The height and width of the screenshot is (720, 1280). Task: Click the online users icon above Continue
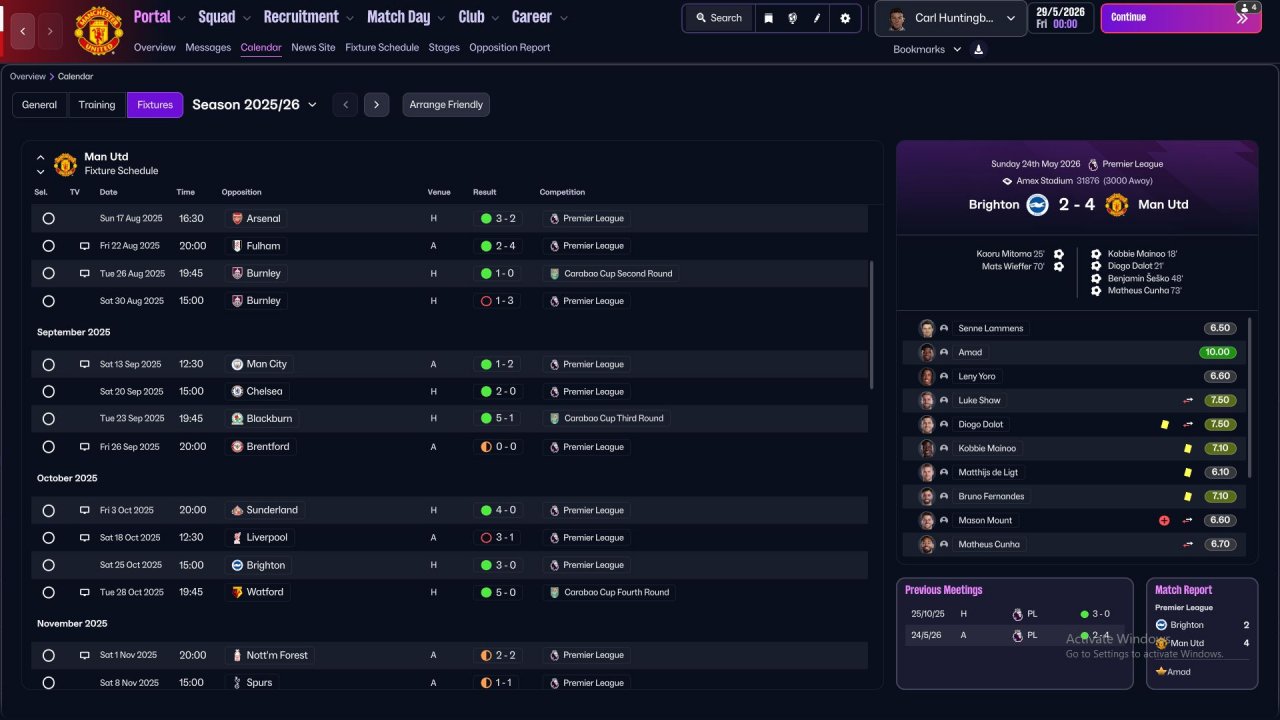coord(1247,8)
